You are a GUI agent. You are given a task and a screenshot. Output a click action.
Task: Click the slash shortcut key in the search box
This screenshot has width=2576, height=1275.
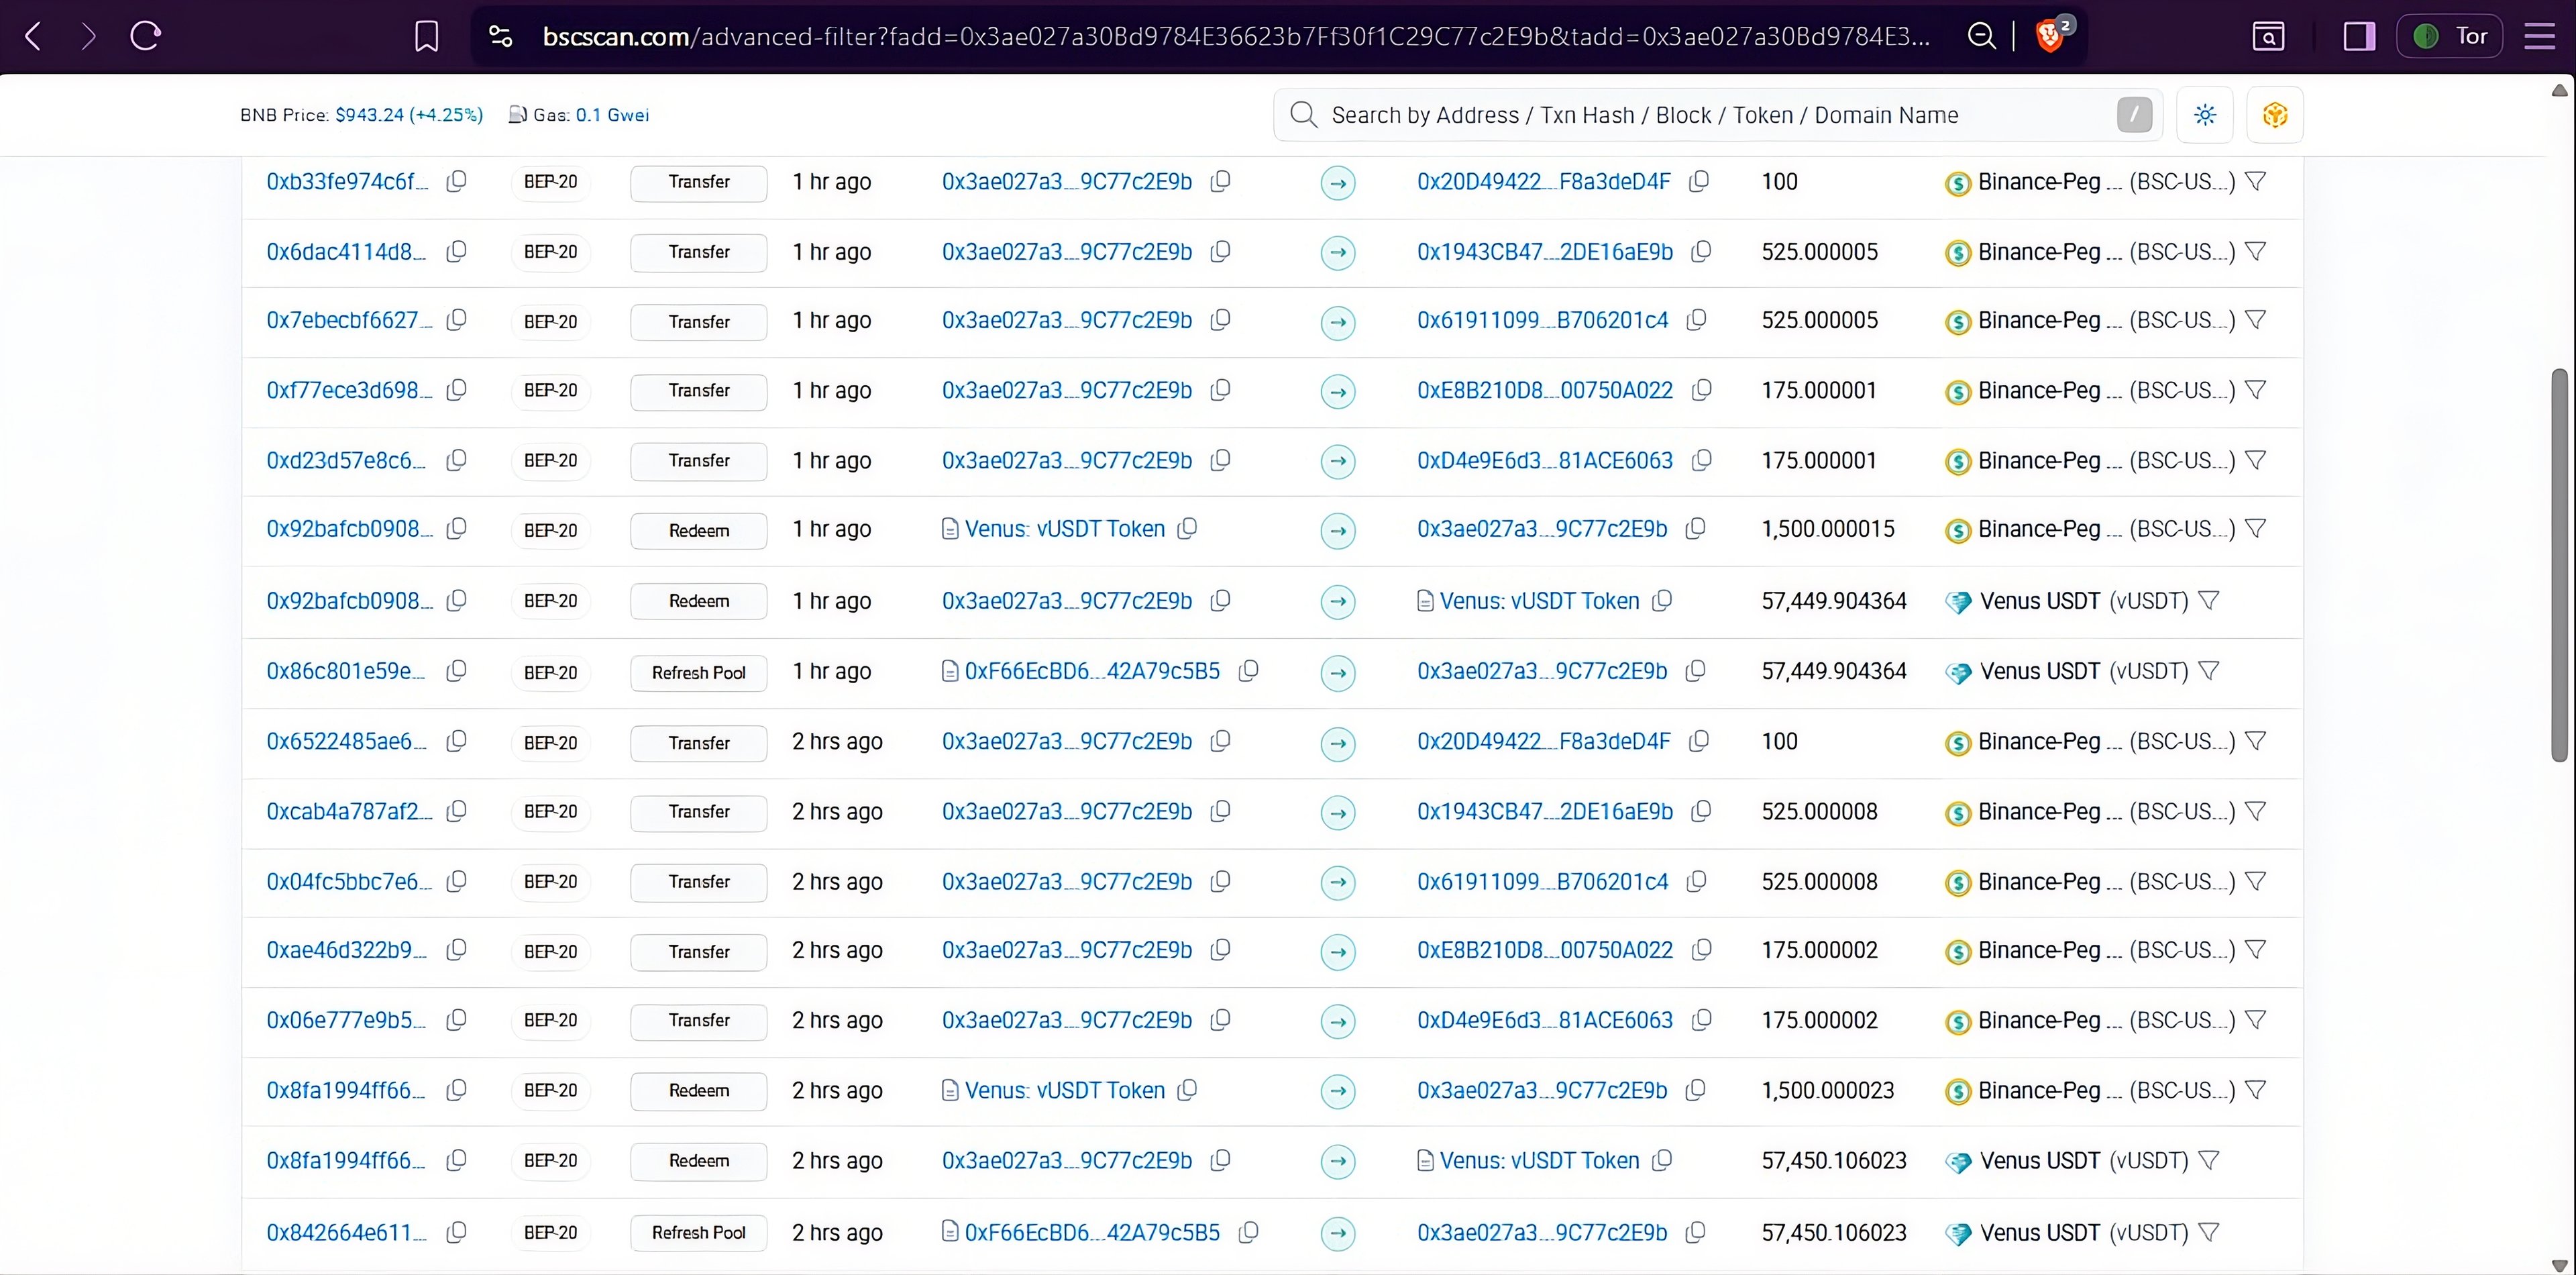click(x=2134, y=115)
